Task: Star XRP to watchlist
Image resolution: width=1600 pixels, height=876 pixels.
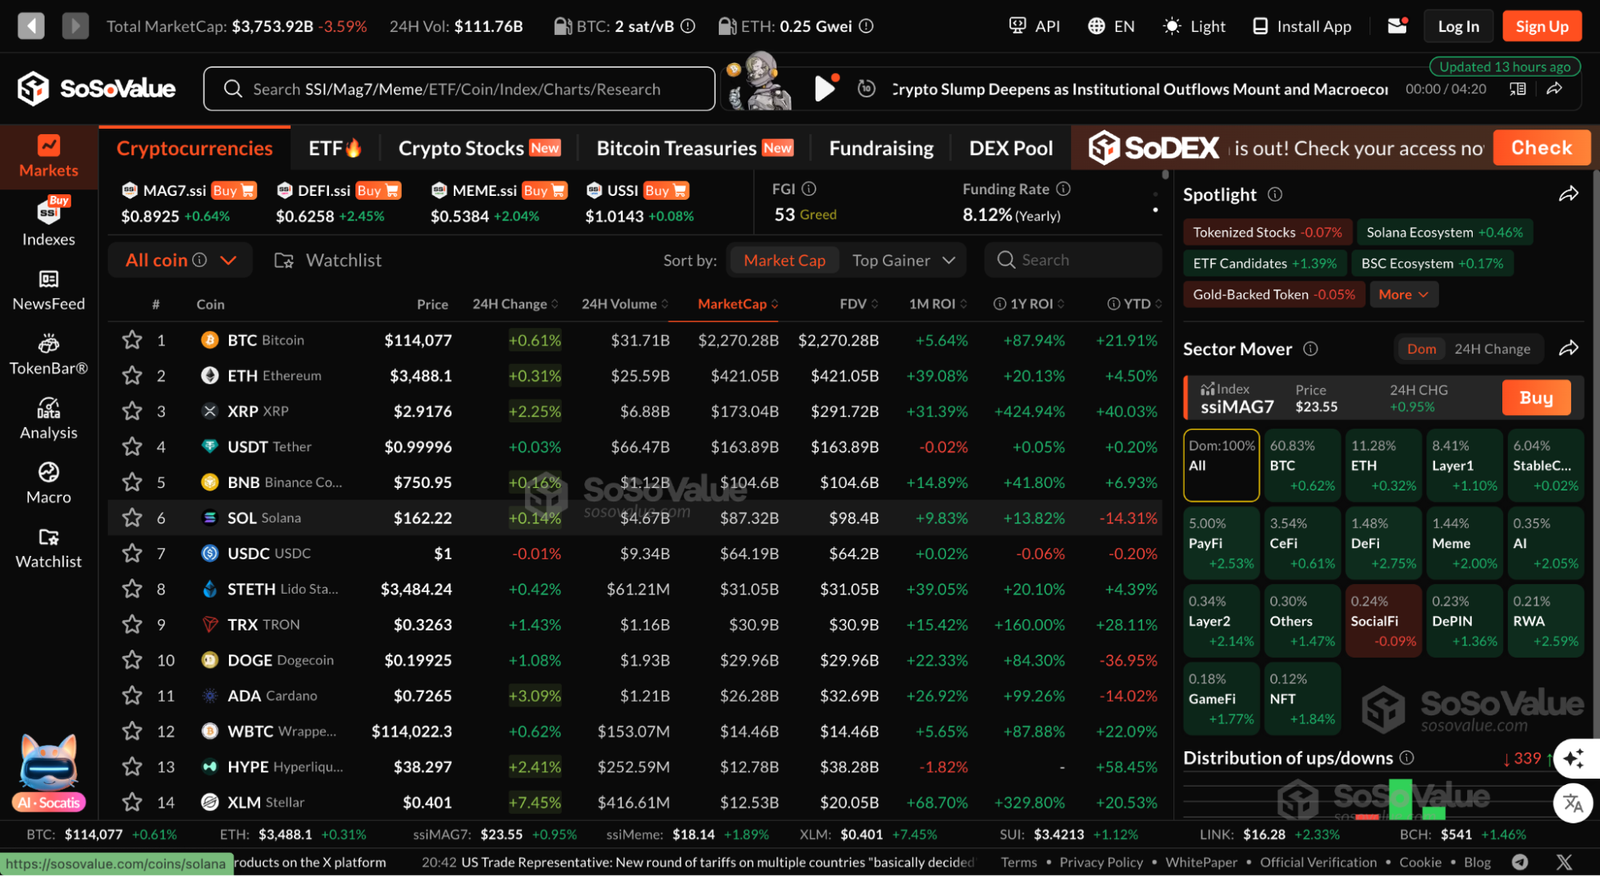Action: click(132, 411)
